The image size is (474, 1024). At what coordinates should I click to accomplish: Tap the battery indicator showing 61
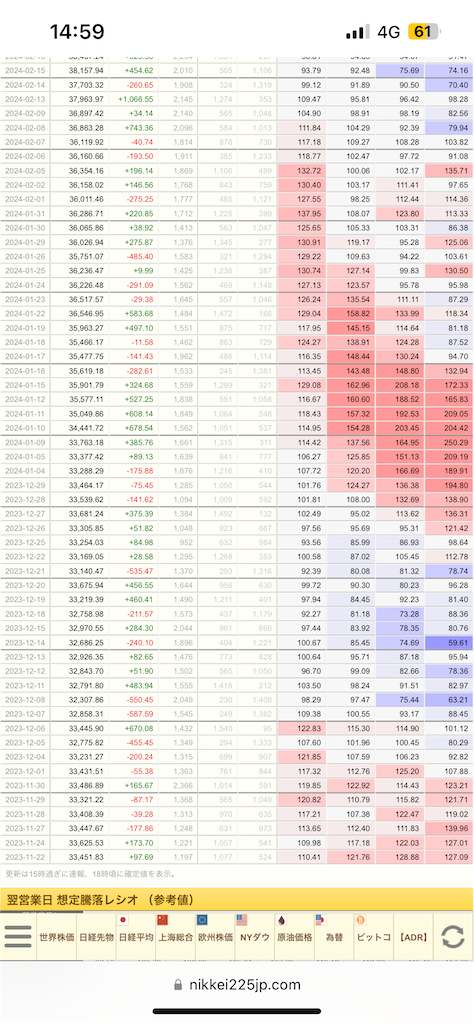pyautogui.click(x=424, y=31)
